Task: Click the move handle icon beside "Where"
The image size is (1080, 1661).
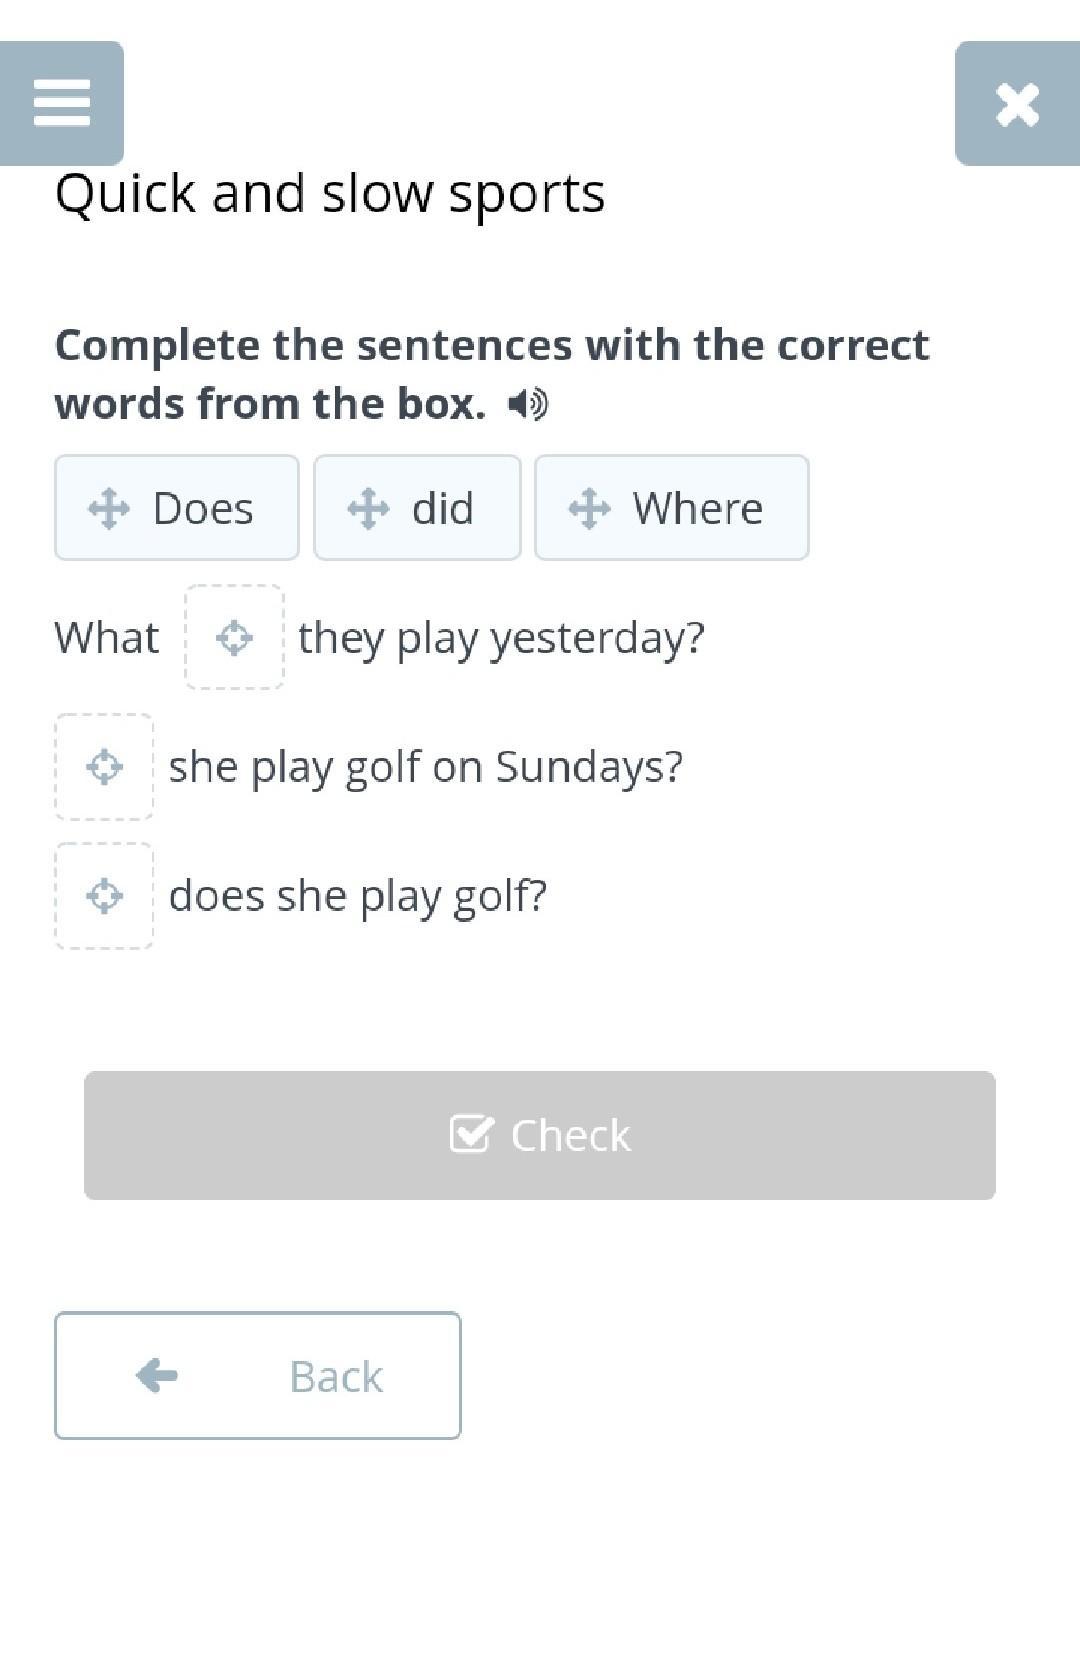Action: pyautogui.click(x=590, y=508)
